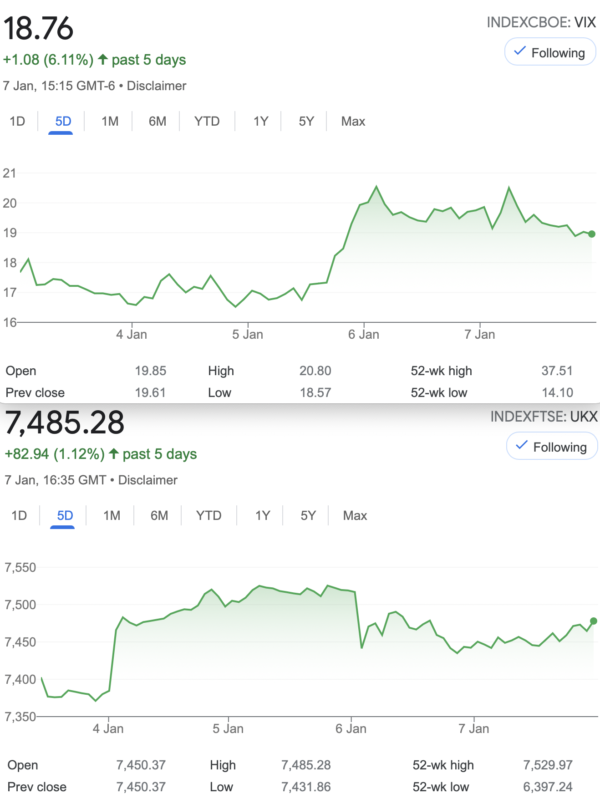Select YTD on the UKX chart
The width and height of the screenshot is (600, 794).
pos(209,515)
